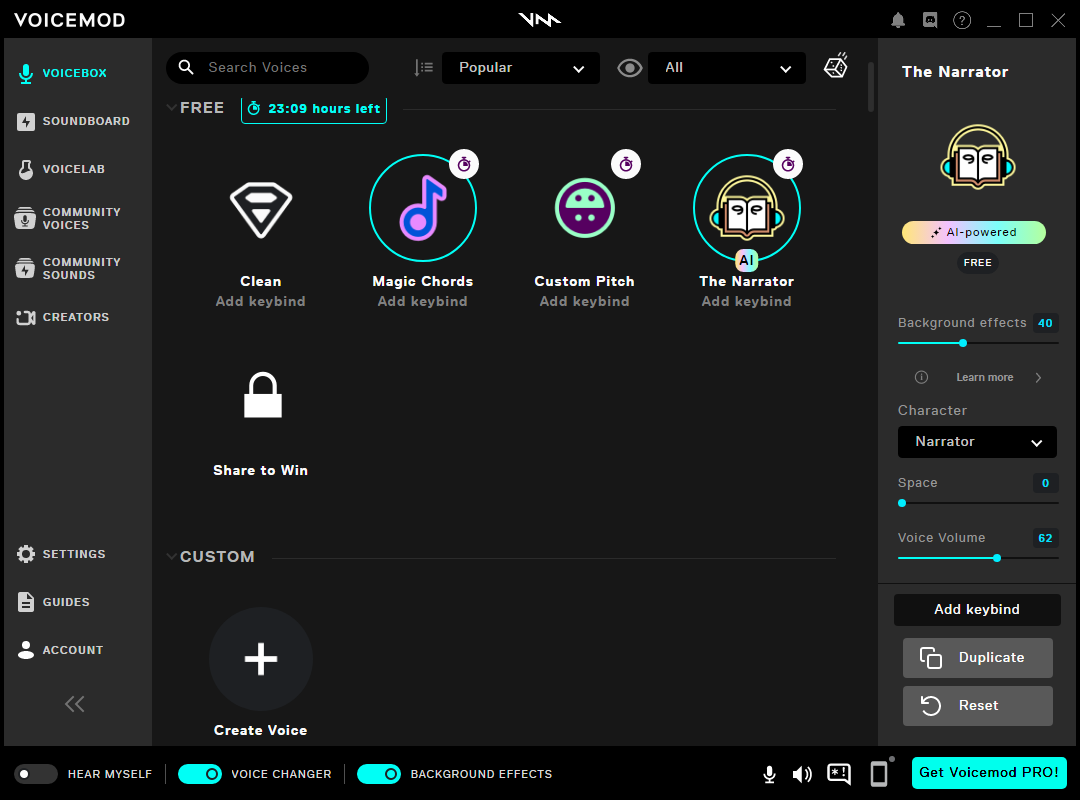
Task: Click the Share to Win lock icon
Action: coord(262,395)
